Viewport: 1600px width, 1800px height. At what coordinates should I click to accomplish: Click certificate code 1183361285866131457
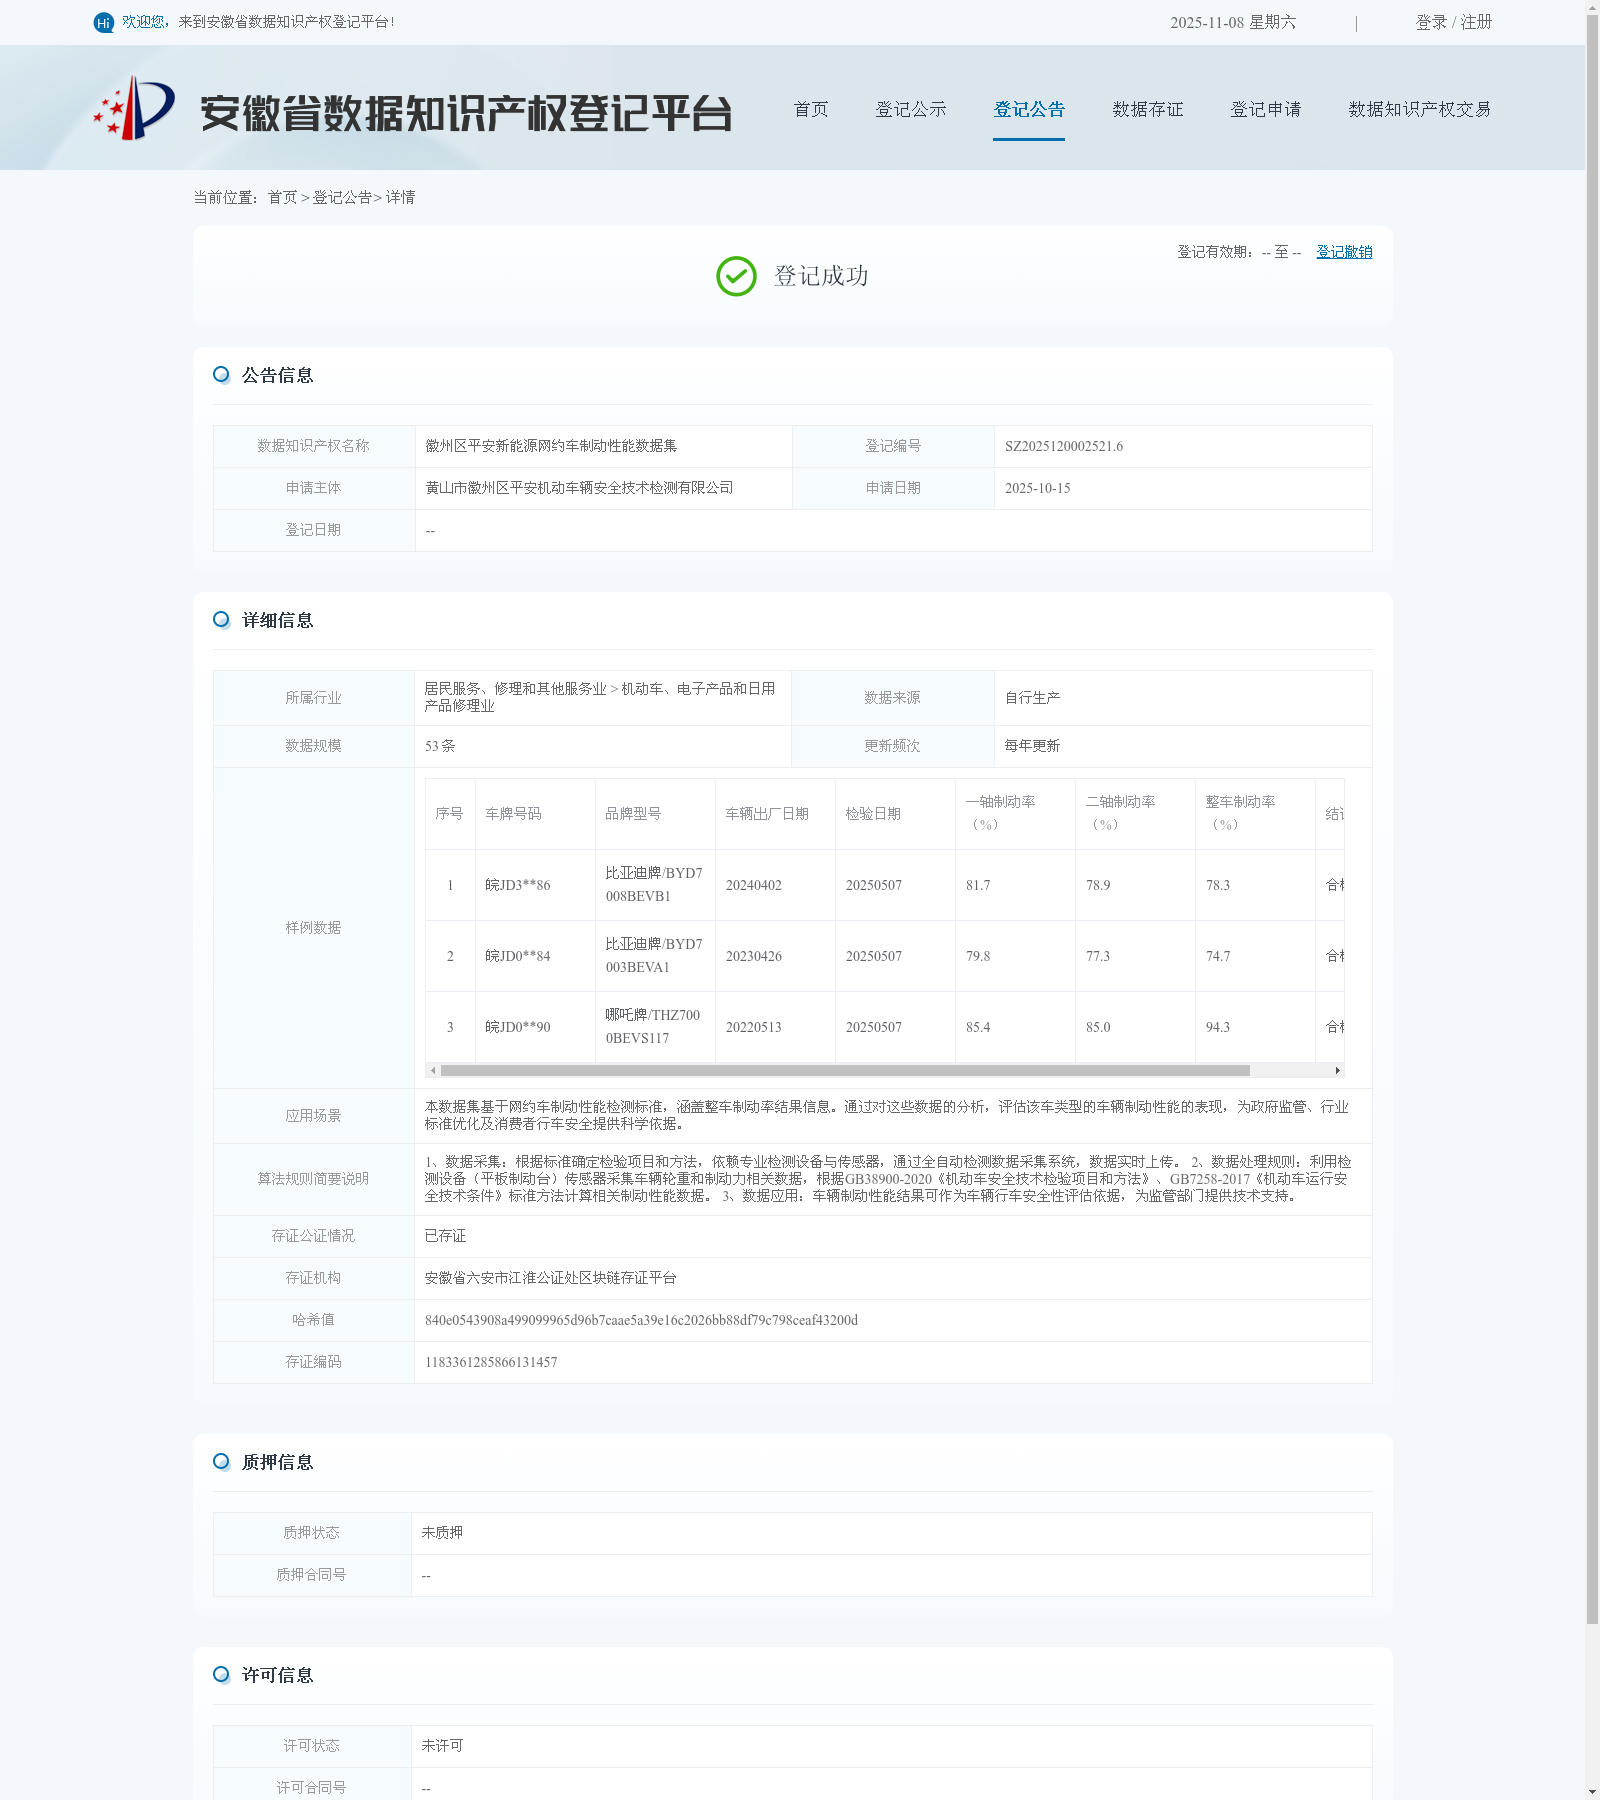pos(491,1363)
